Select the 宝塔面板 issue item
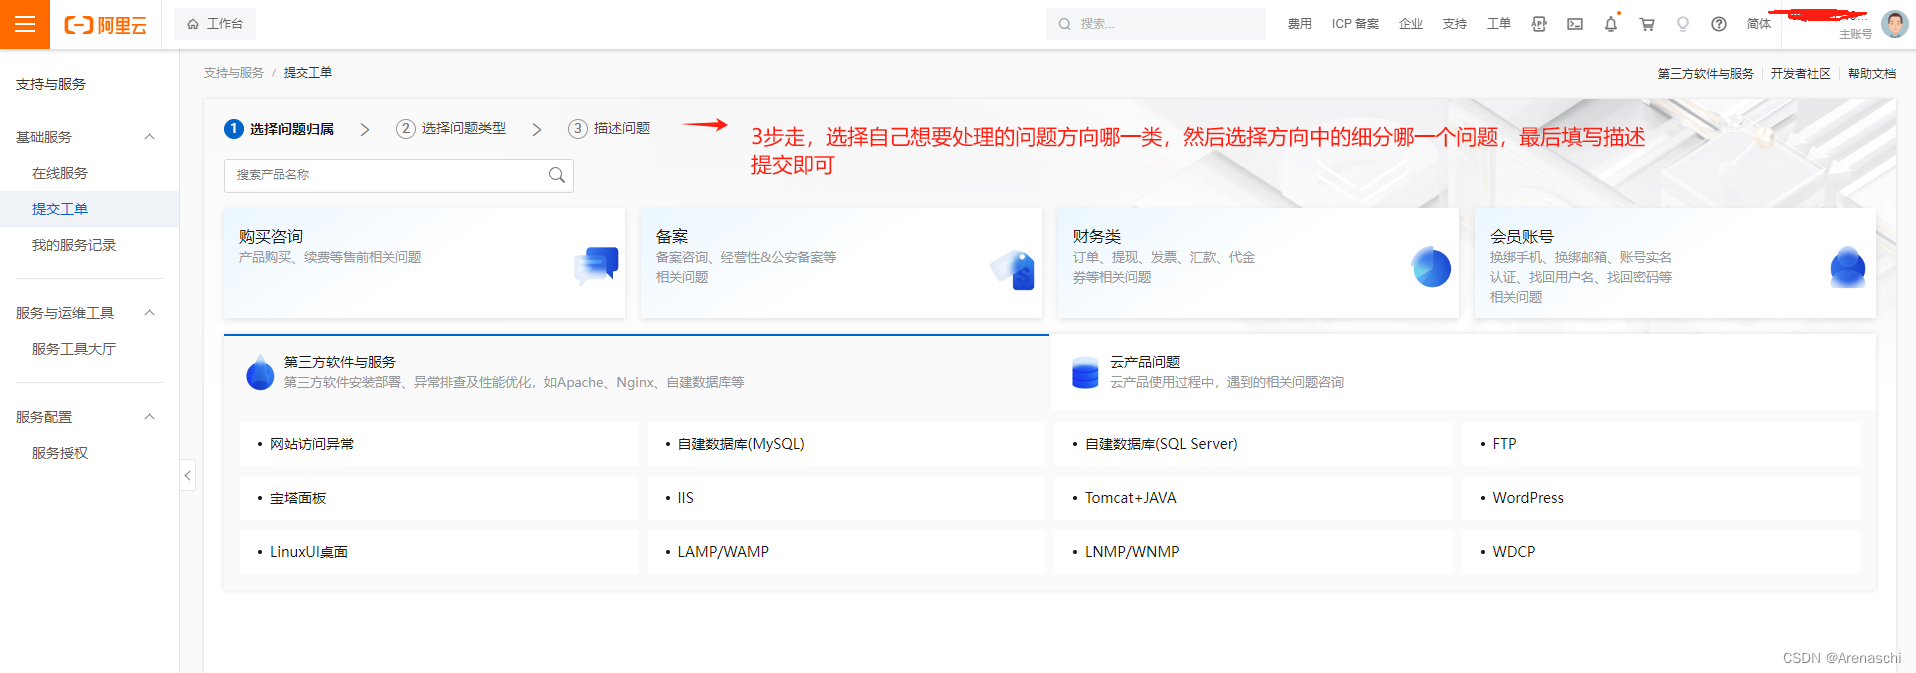 439,498
